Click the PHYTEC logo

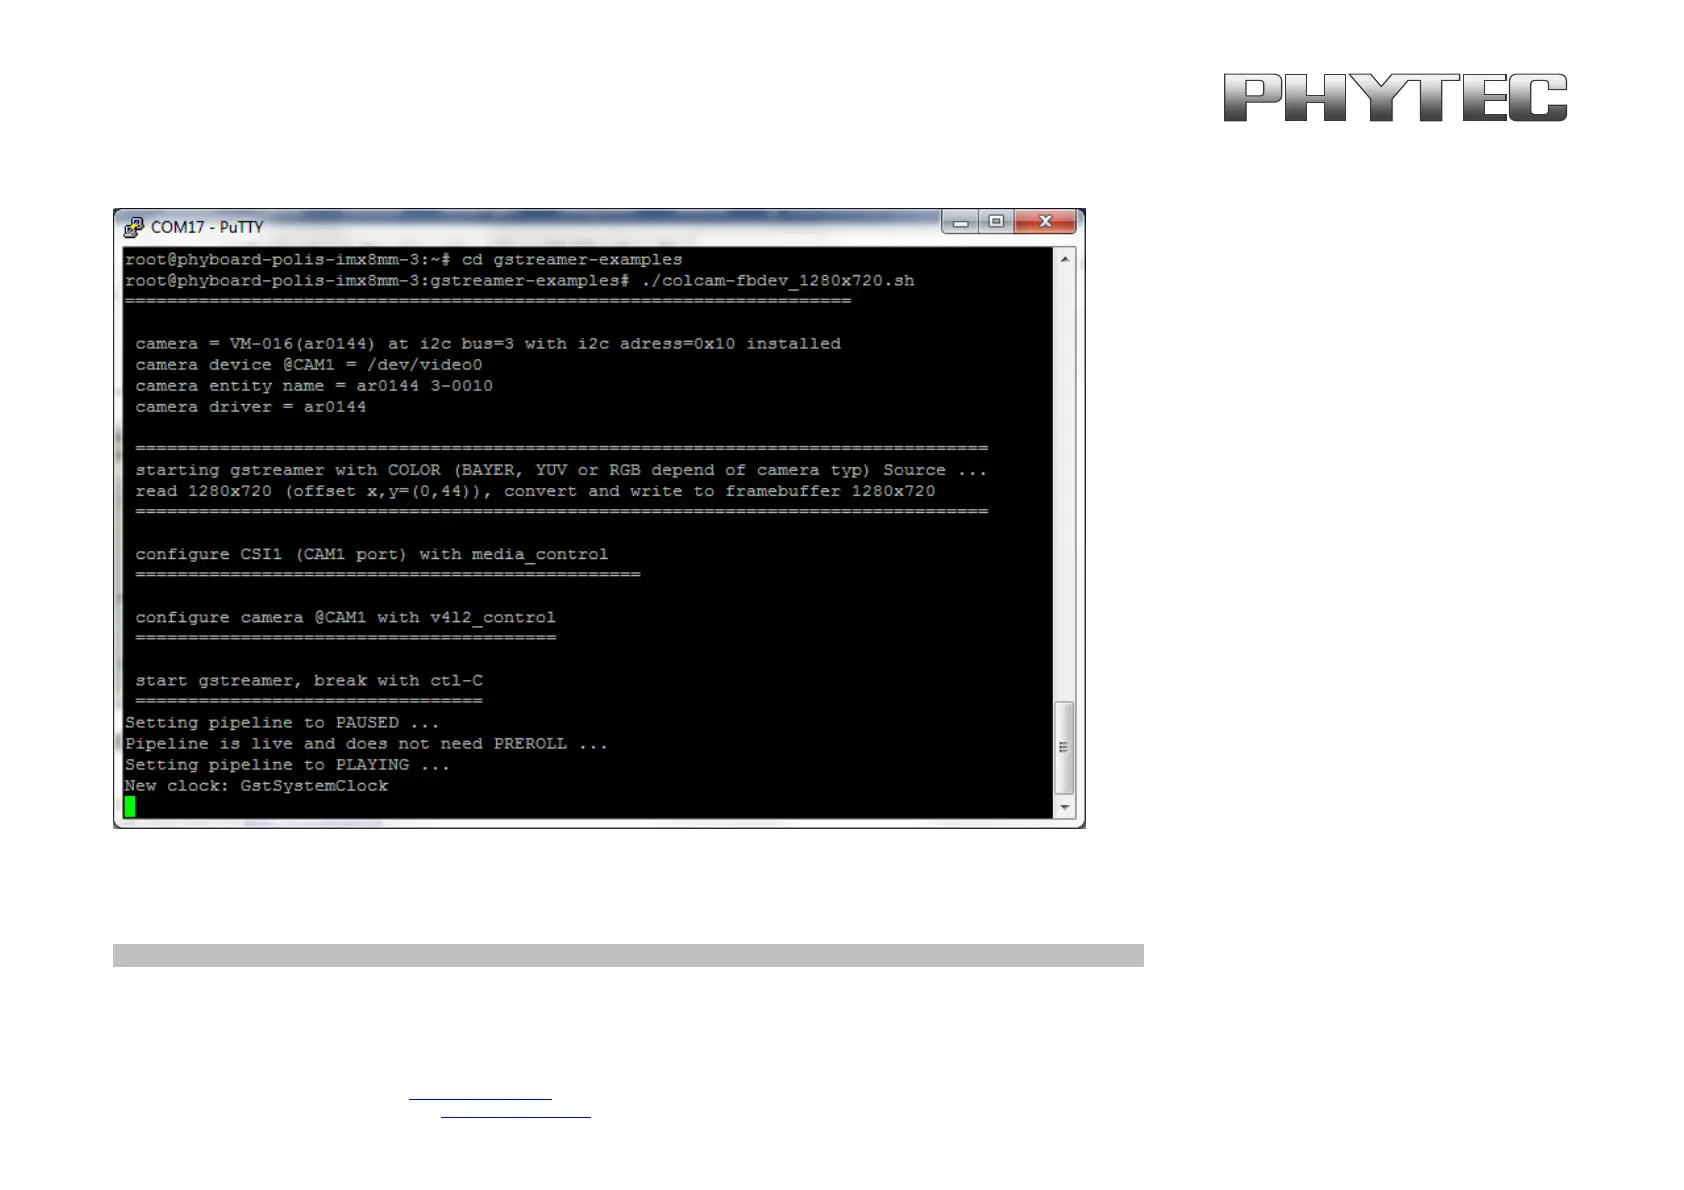(1395, 98)
